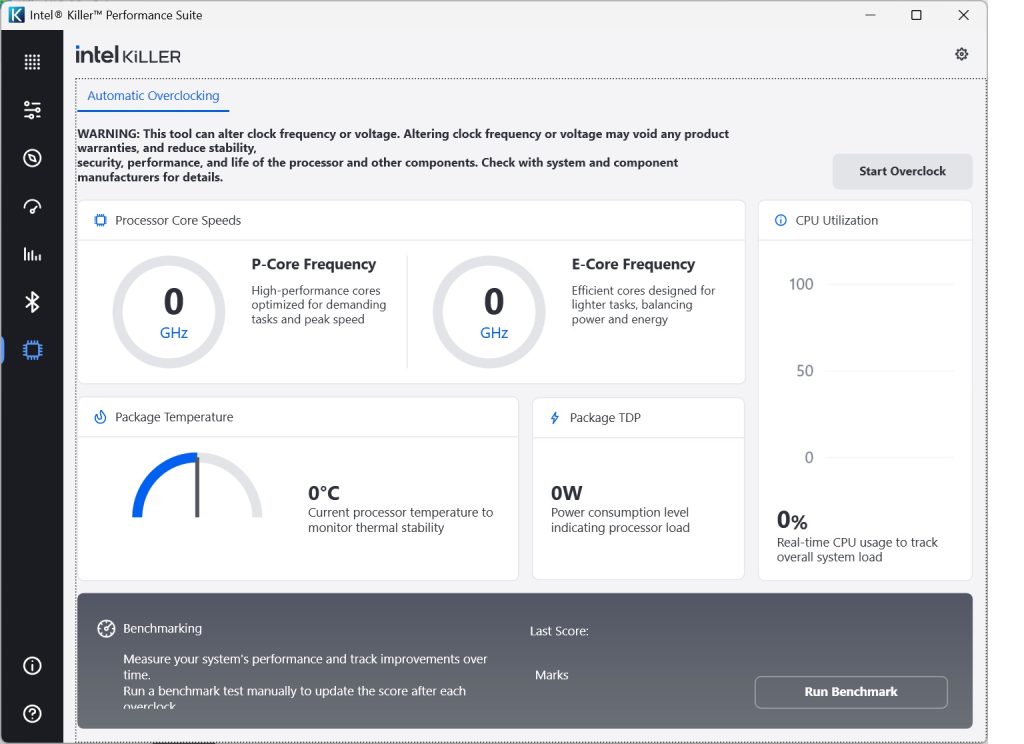Click the Last Score label
1024x744 pixels.
[x=559, y=631]
